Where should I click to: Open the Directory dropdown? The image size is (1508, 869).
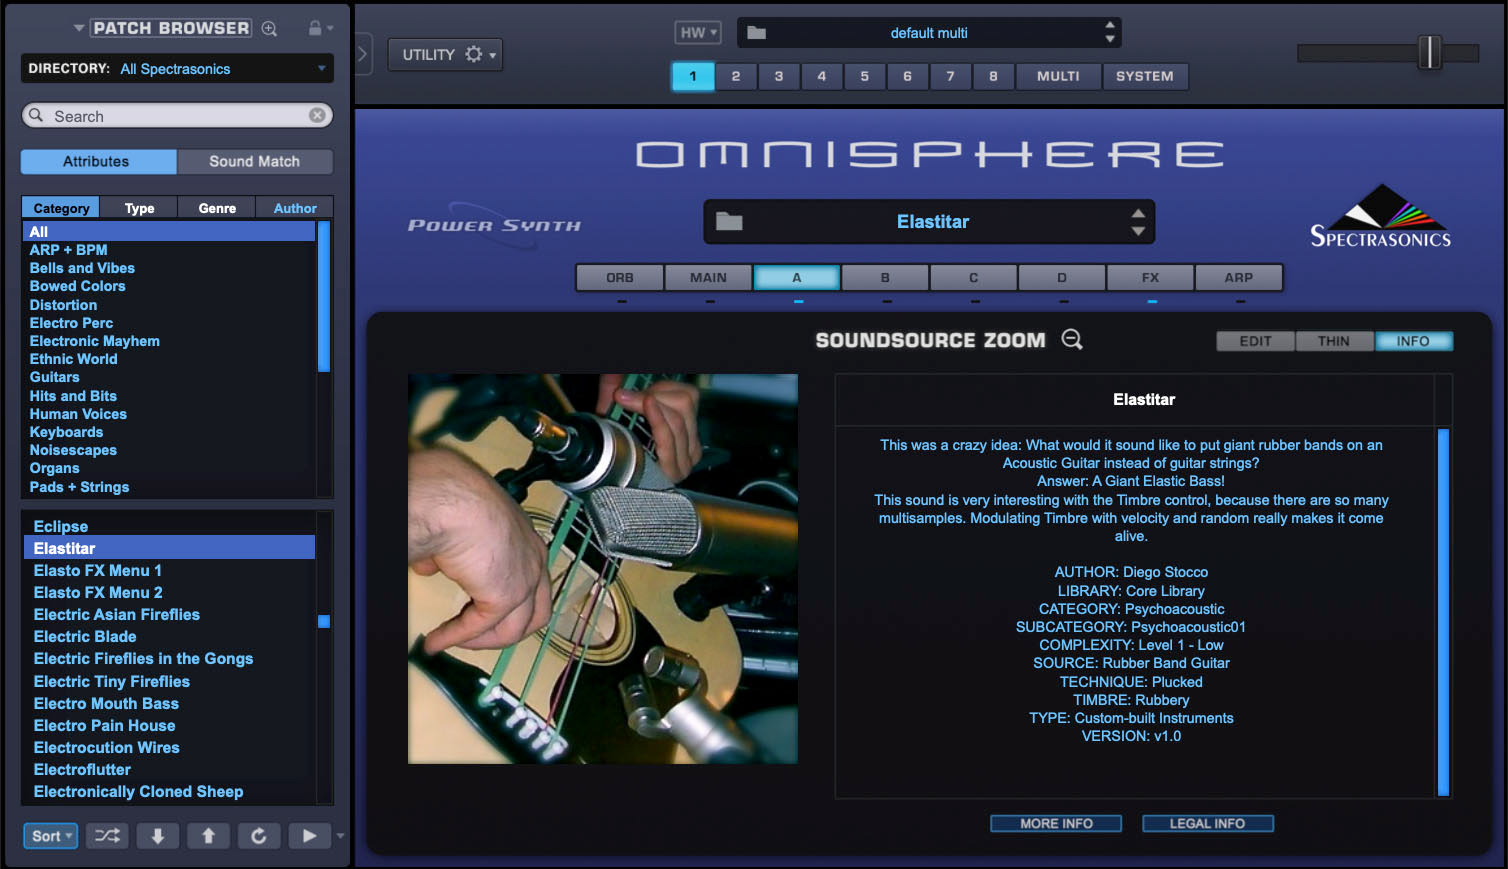tap(177, 69)
